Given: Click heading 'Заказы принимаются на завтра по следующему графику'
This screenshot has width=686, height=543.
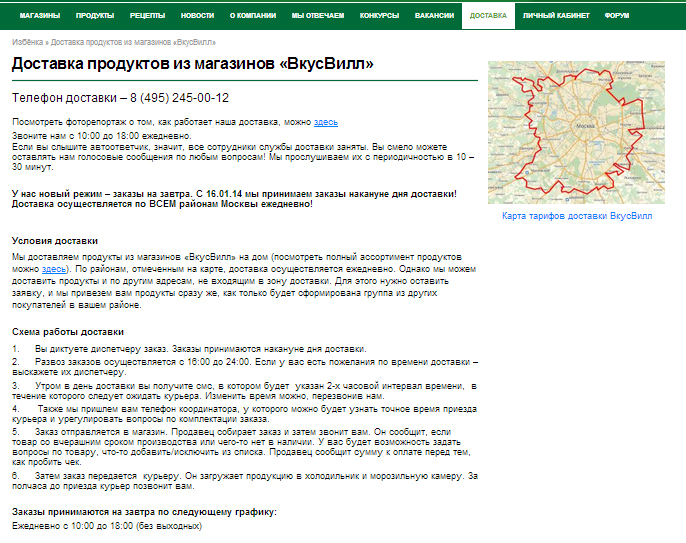Looking at the screenshot, I should tap(144, 512).
